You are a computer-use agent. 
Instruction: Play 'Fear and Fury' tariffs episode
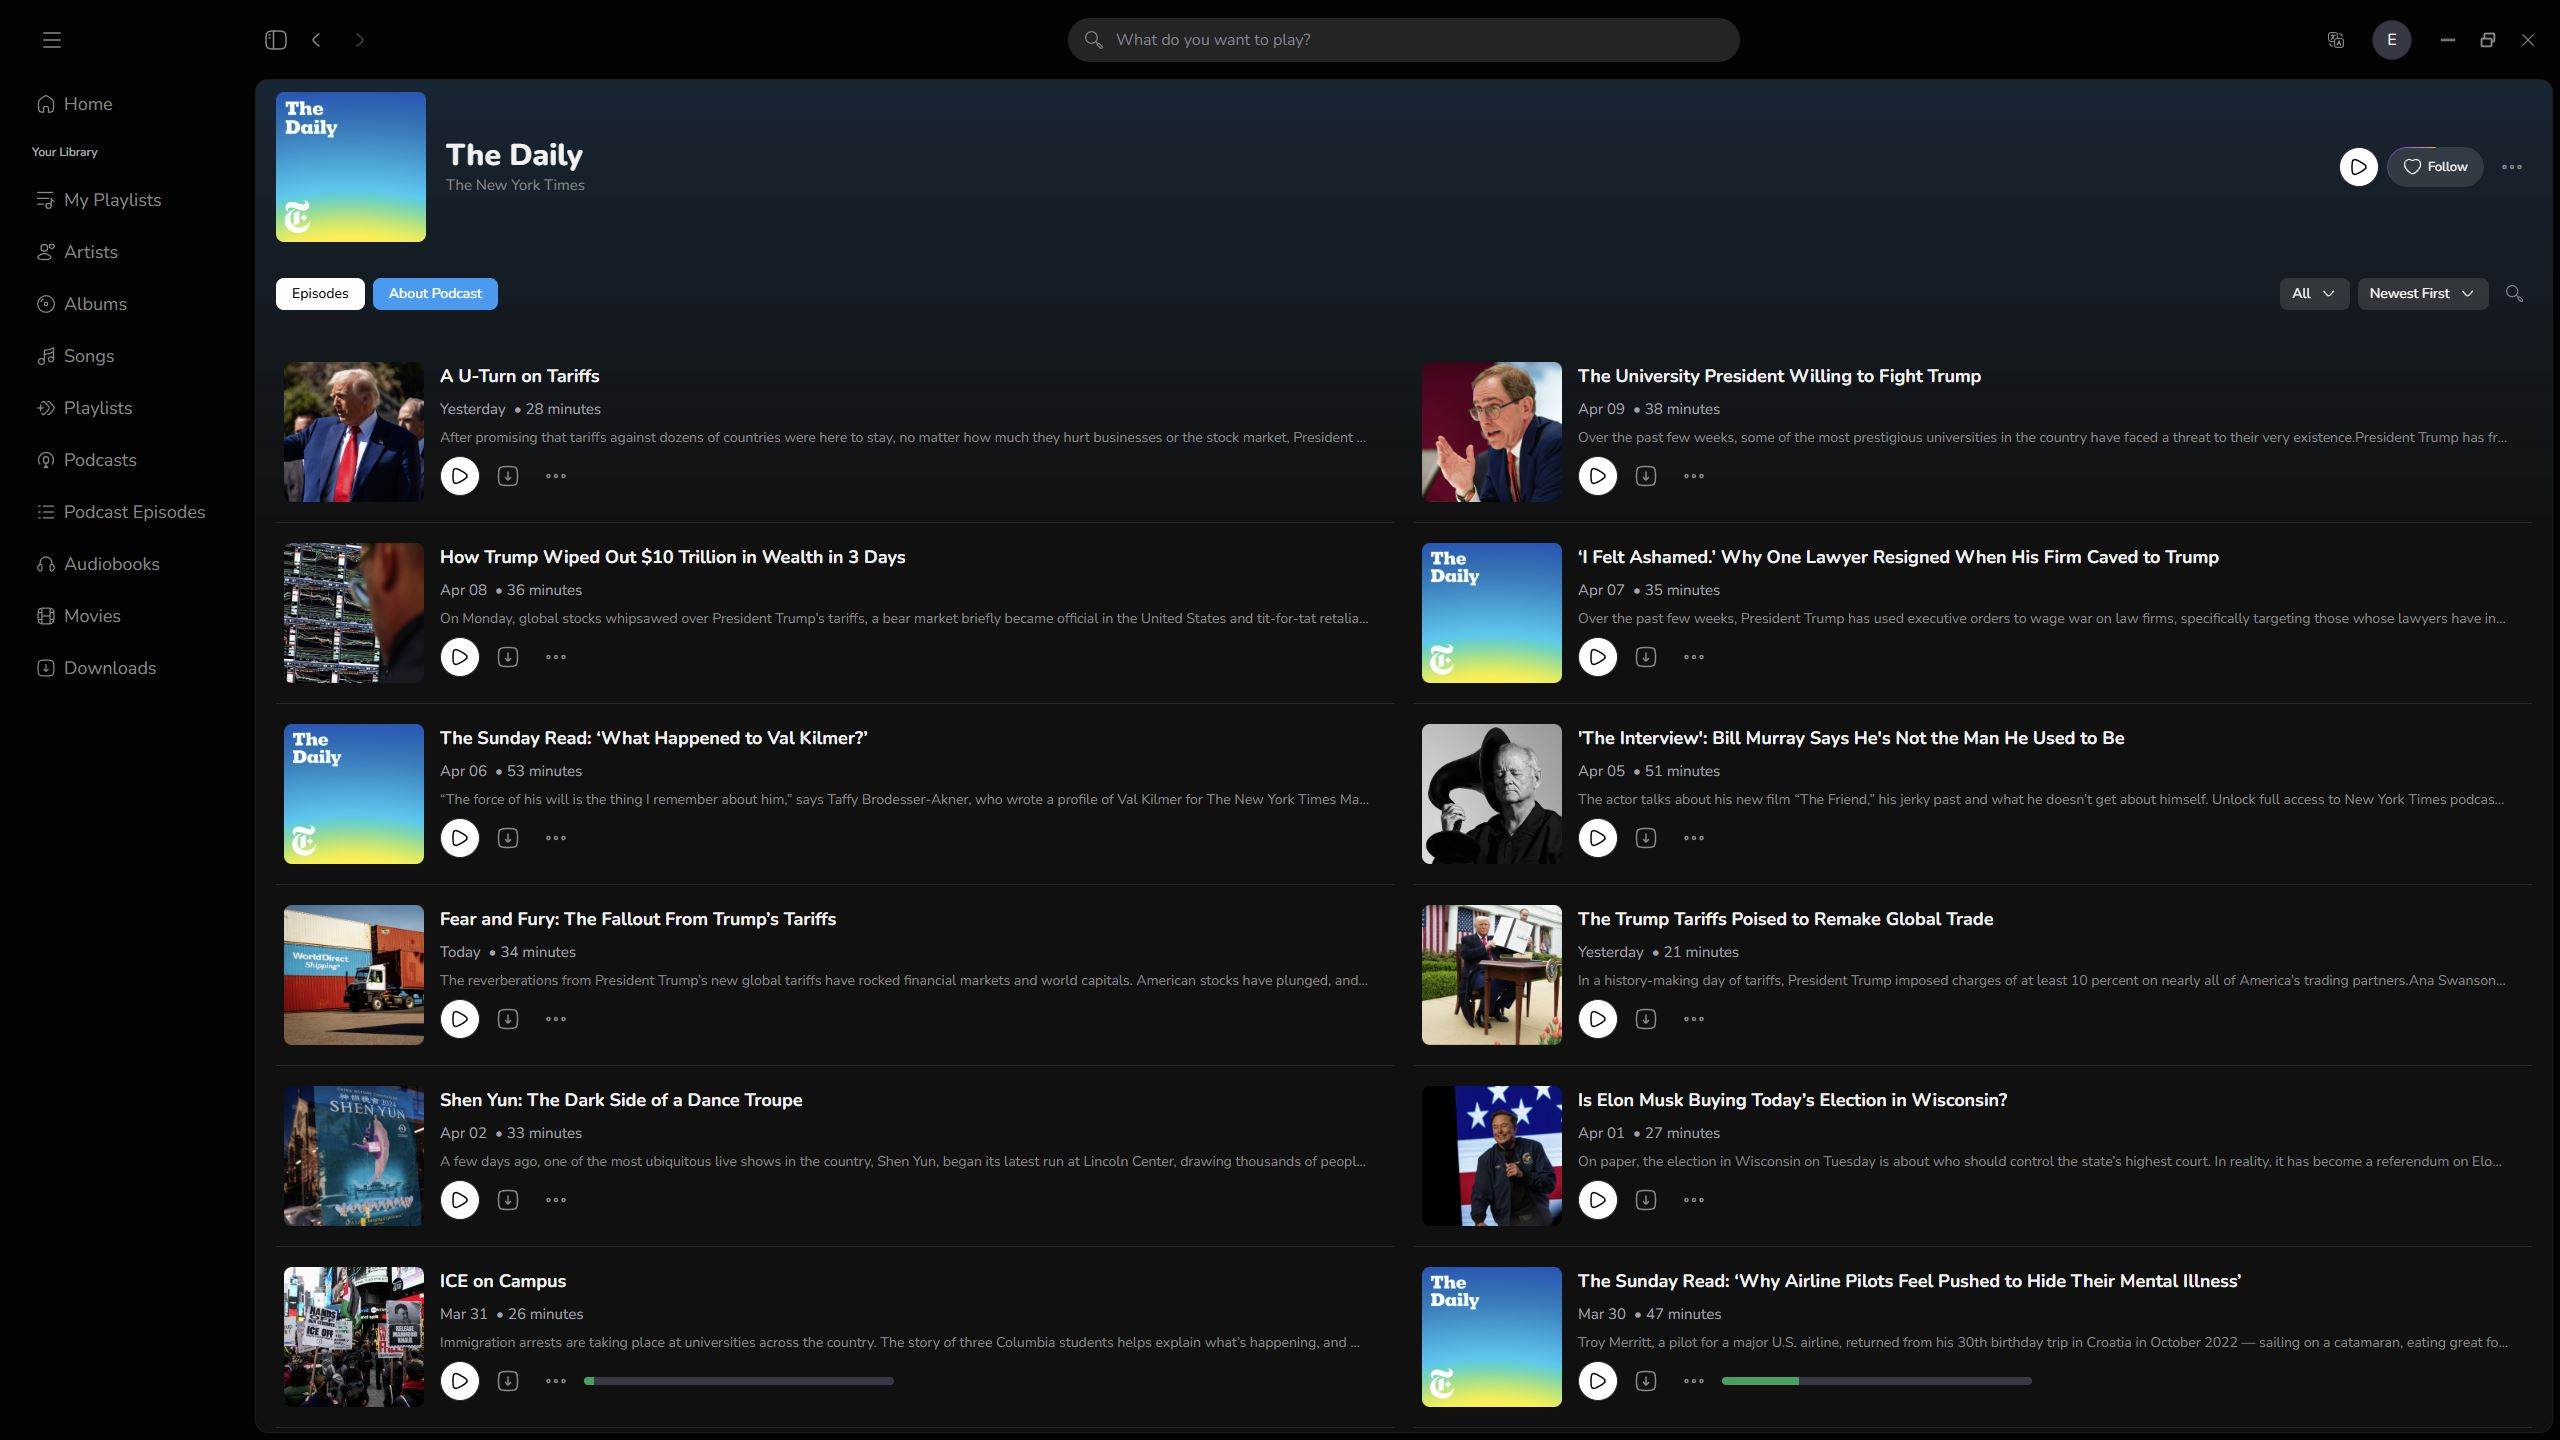tap(460, 1019)
